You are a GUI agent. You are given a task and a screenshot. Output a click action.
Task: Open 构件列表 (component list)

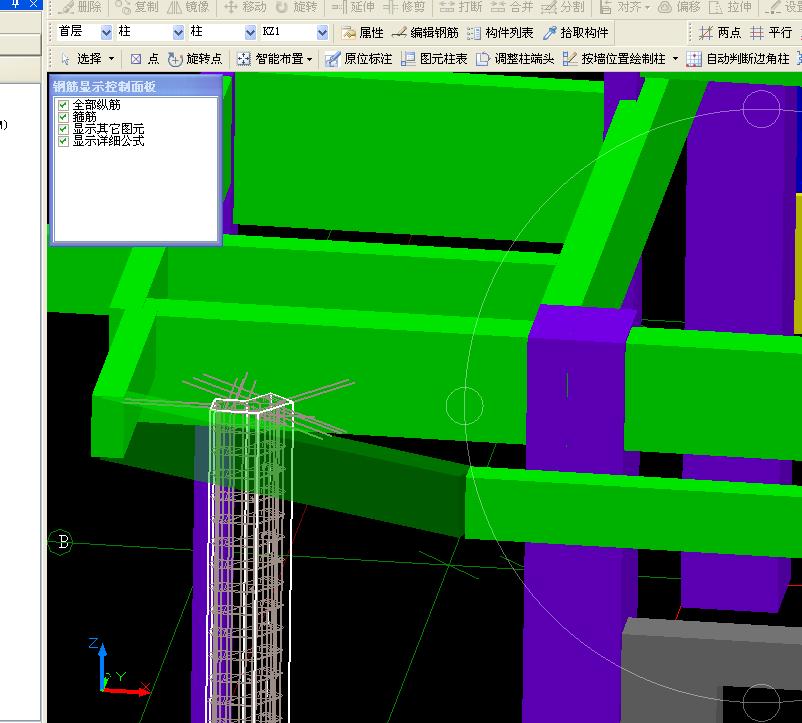500,32
